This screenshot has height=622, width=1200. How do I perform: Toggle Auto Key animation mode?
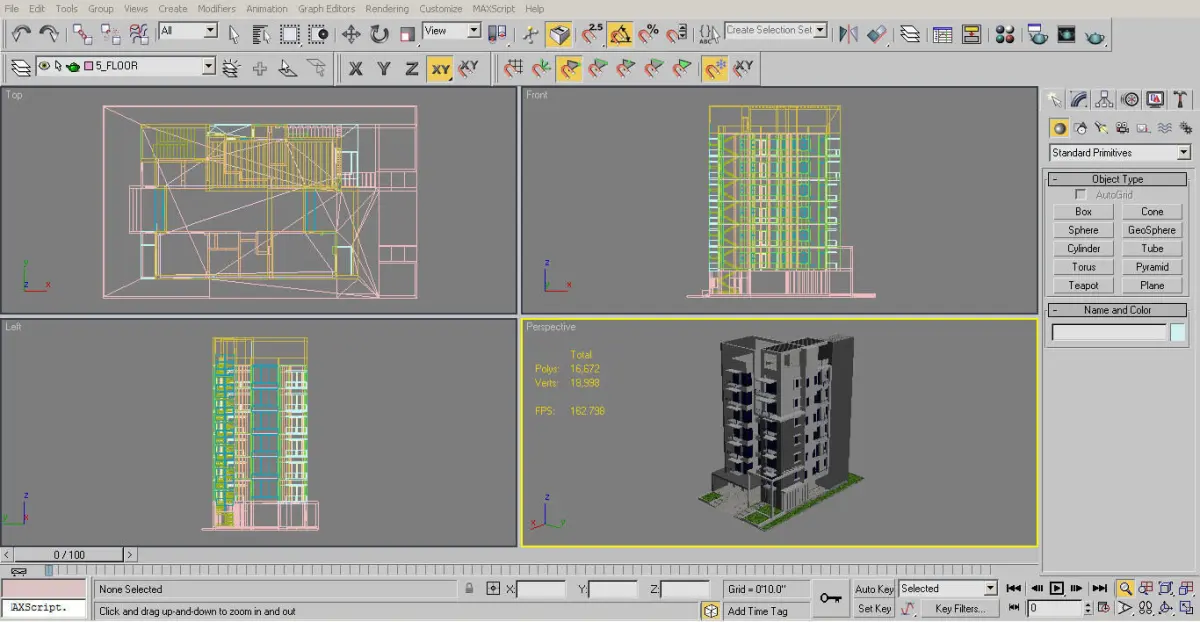coord(874,589)
